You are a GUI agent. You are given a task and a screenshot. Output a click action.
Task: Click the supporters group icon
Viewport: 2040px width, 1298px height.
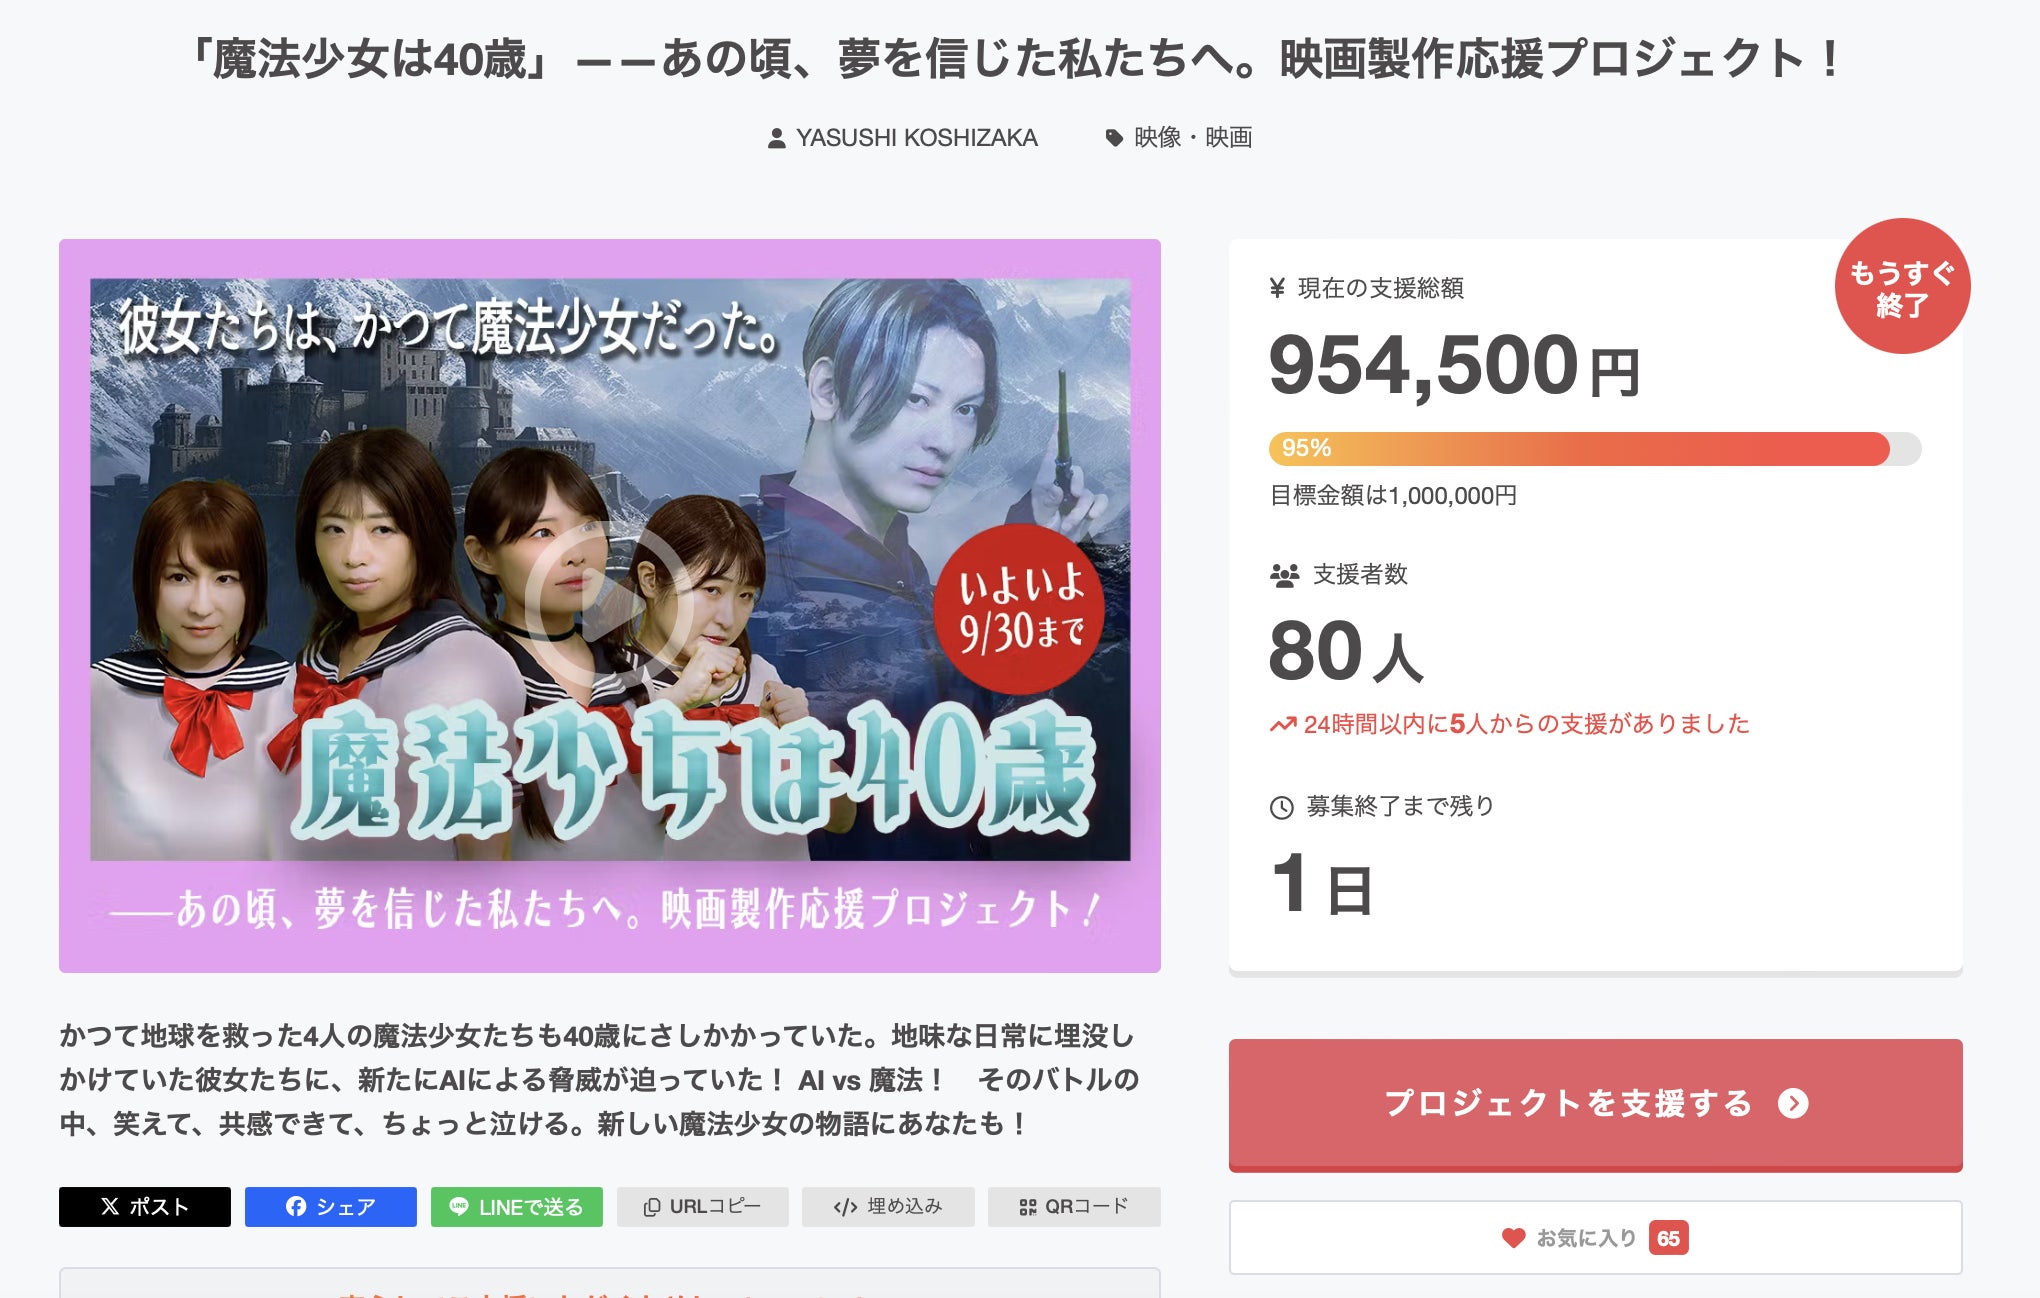point(1284,575)
